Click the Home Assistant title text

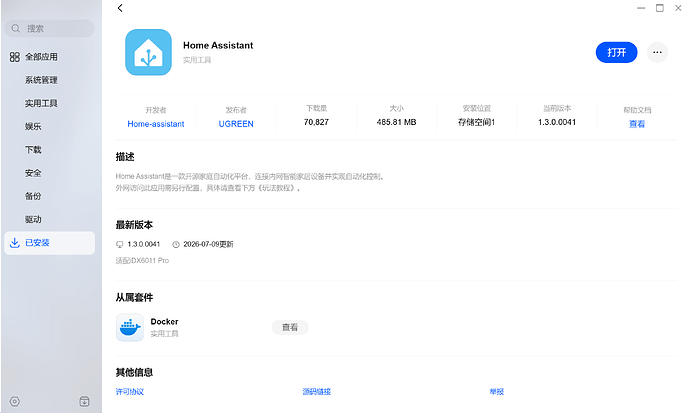[x=218, y=45]
